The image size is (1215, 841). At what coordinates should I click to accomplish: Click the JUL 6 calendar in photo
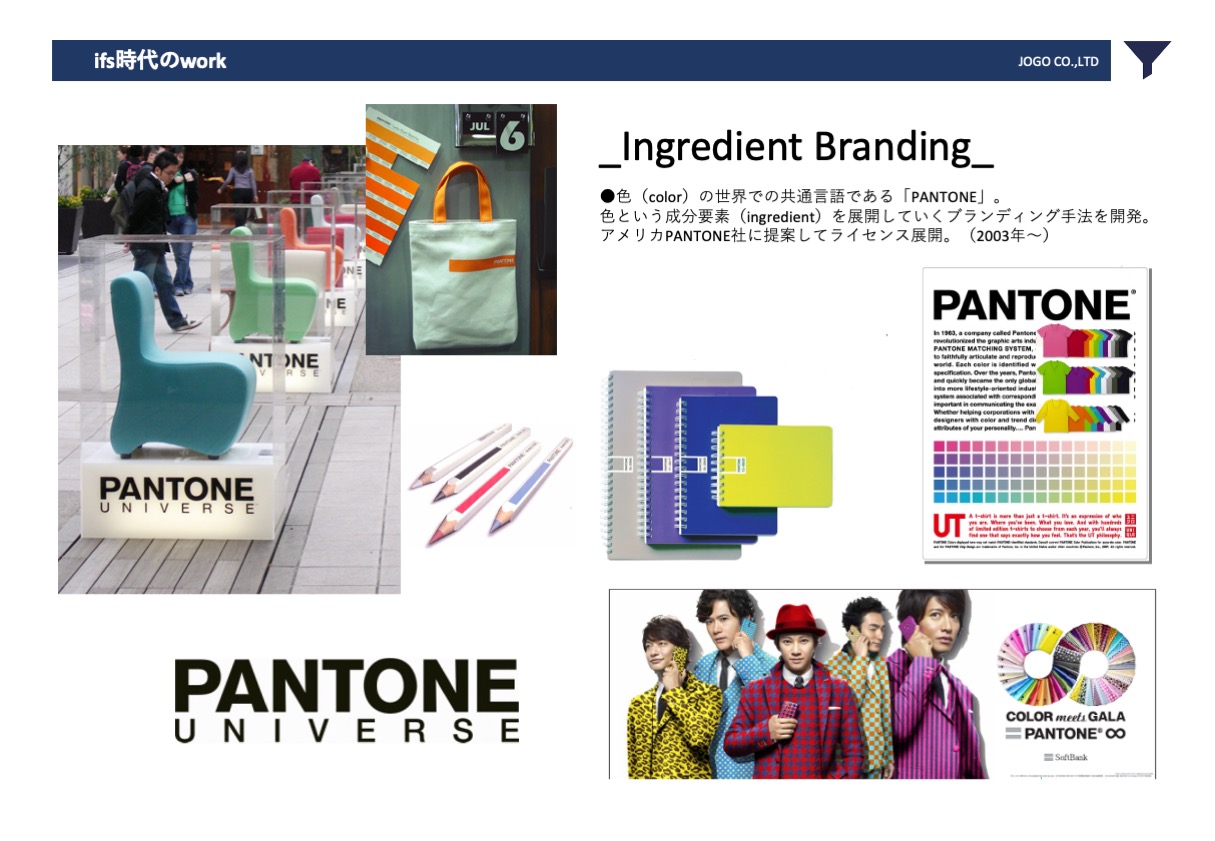tap(493, 130)
